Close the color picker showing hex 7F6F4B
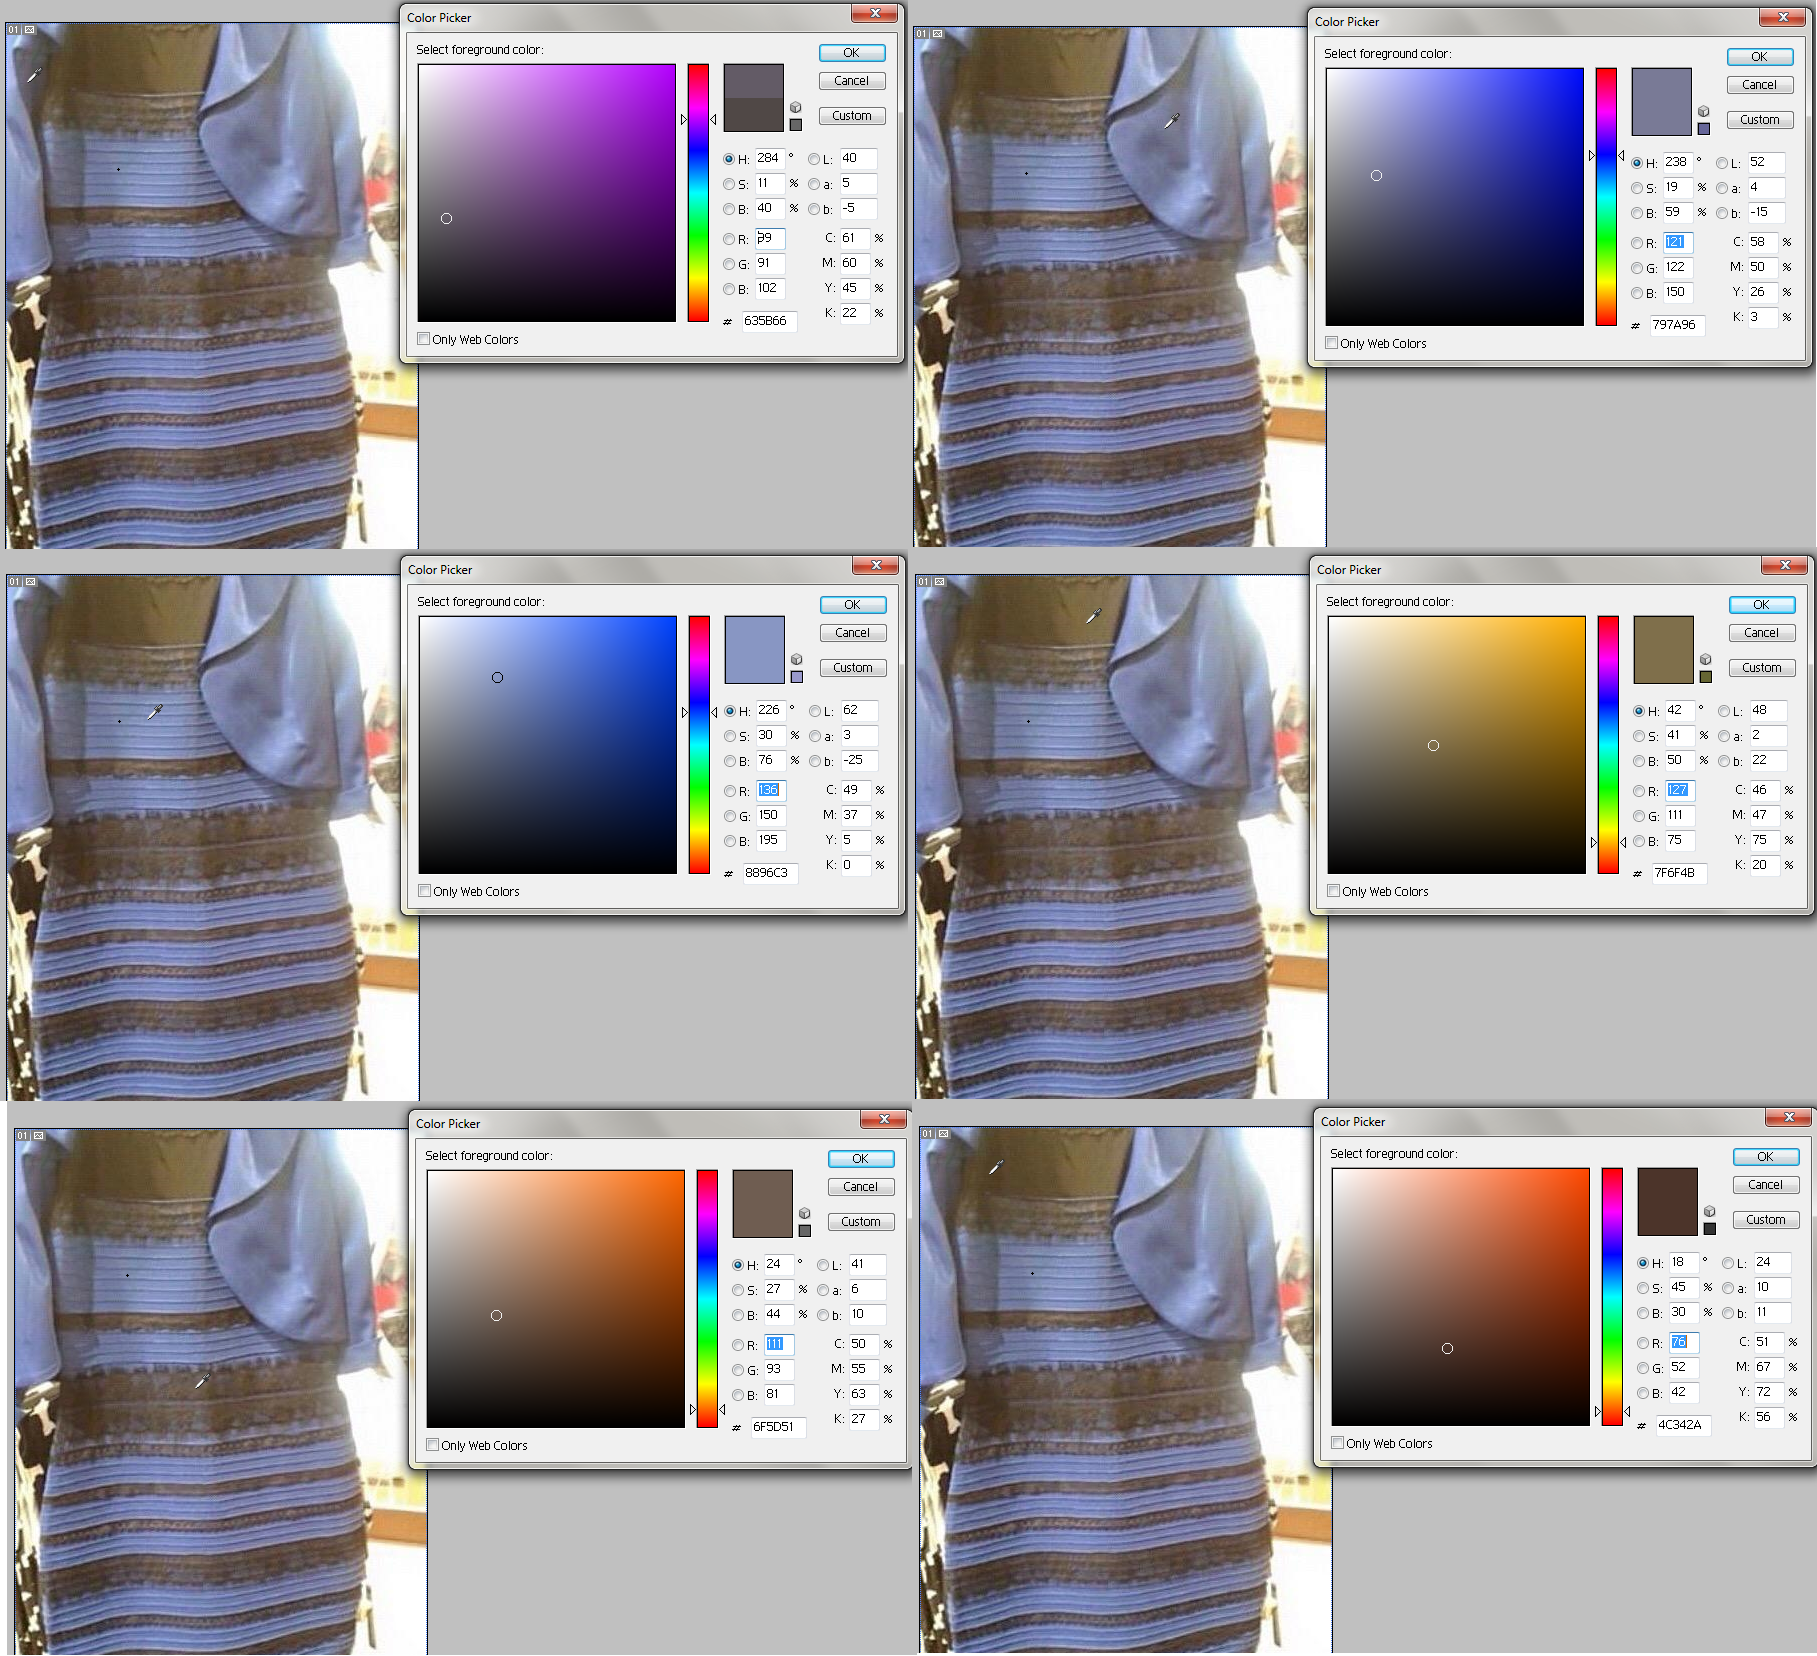 click(x=1785, y=566)
